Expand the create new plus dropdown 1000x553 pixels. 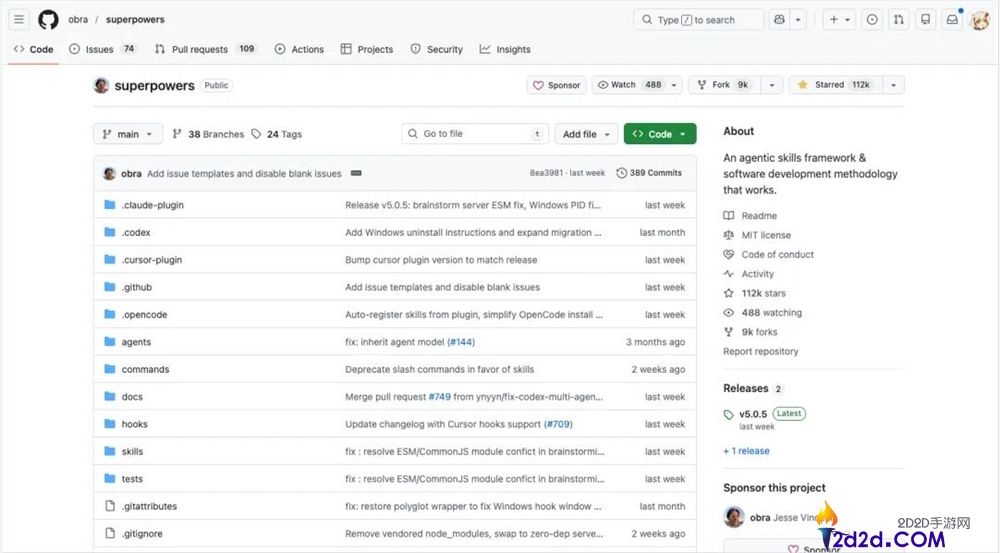(x=838, y=19)
